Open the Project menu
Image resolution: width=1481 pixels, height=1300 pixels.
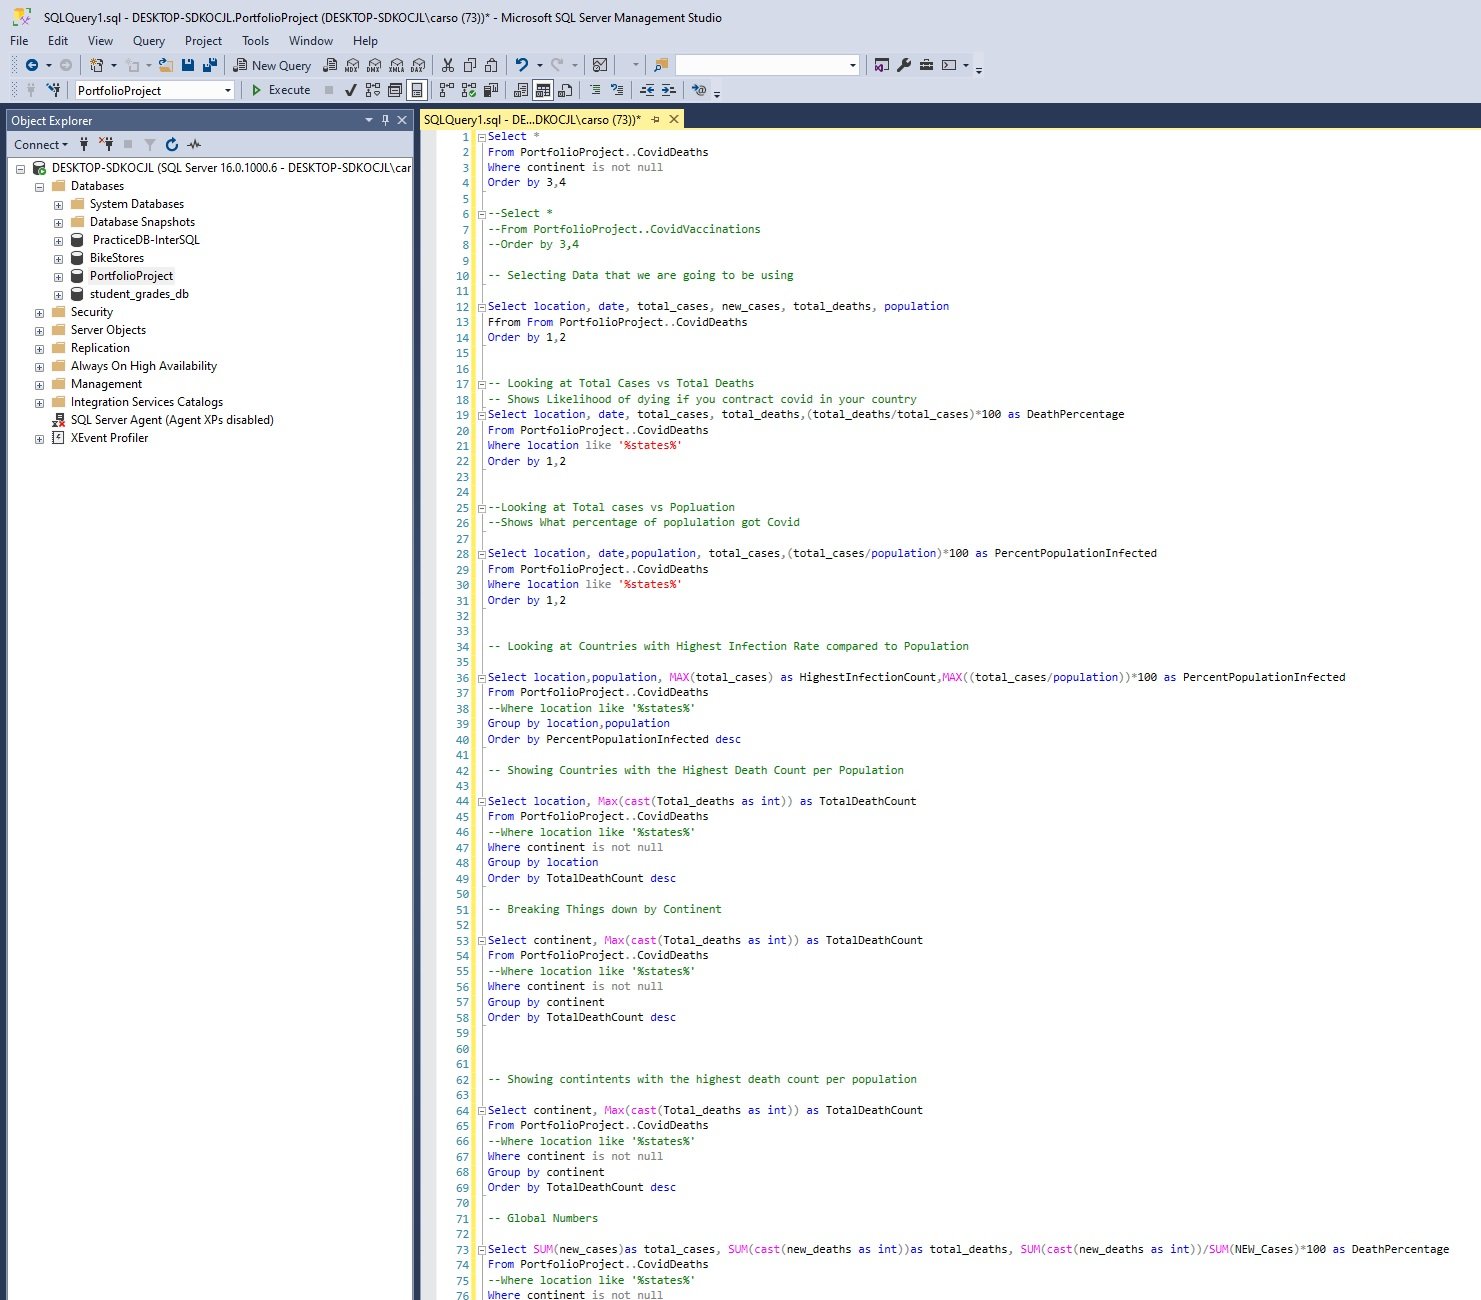[203, 41]
